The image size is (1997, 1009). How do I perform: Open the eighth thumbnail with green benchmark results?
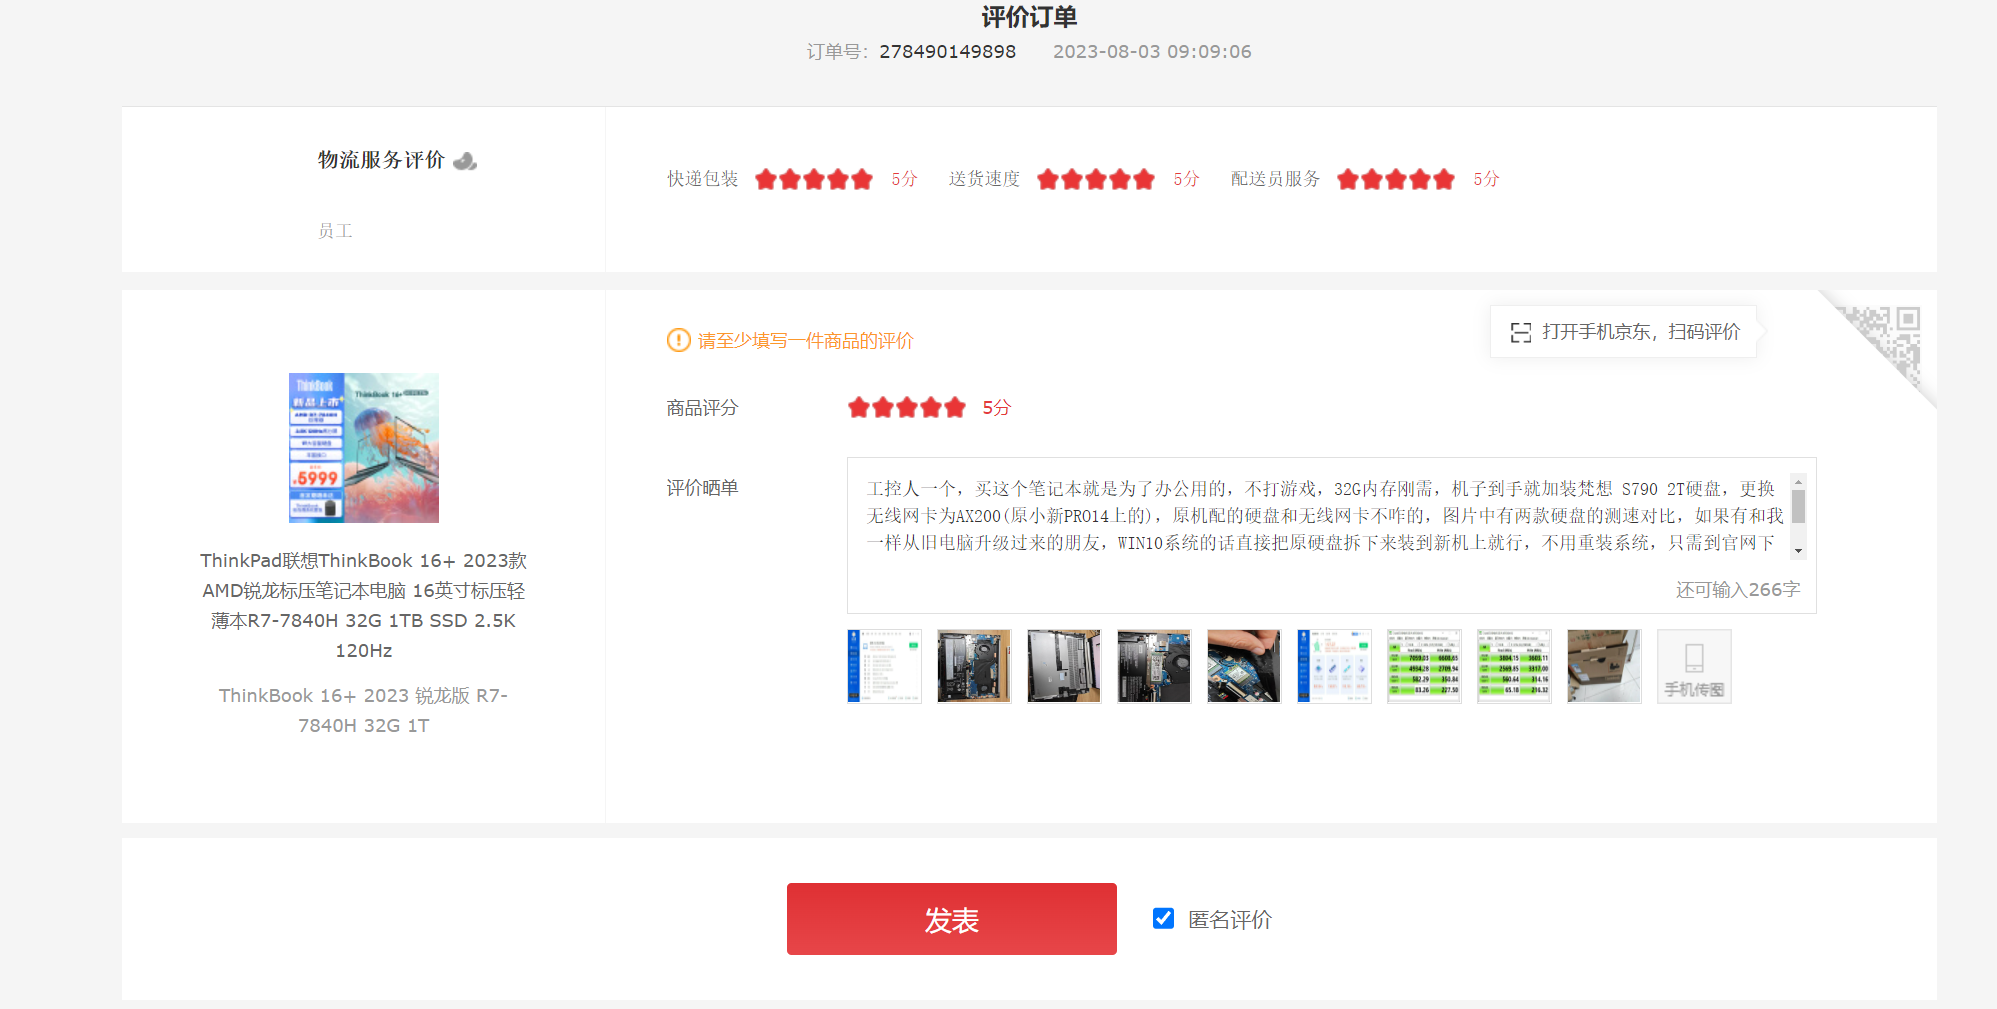pos(1514,667)
